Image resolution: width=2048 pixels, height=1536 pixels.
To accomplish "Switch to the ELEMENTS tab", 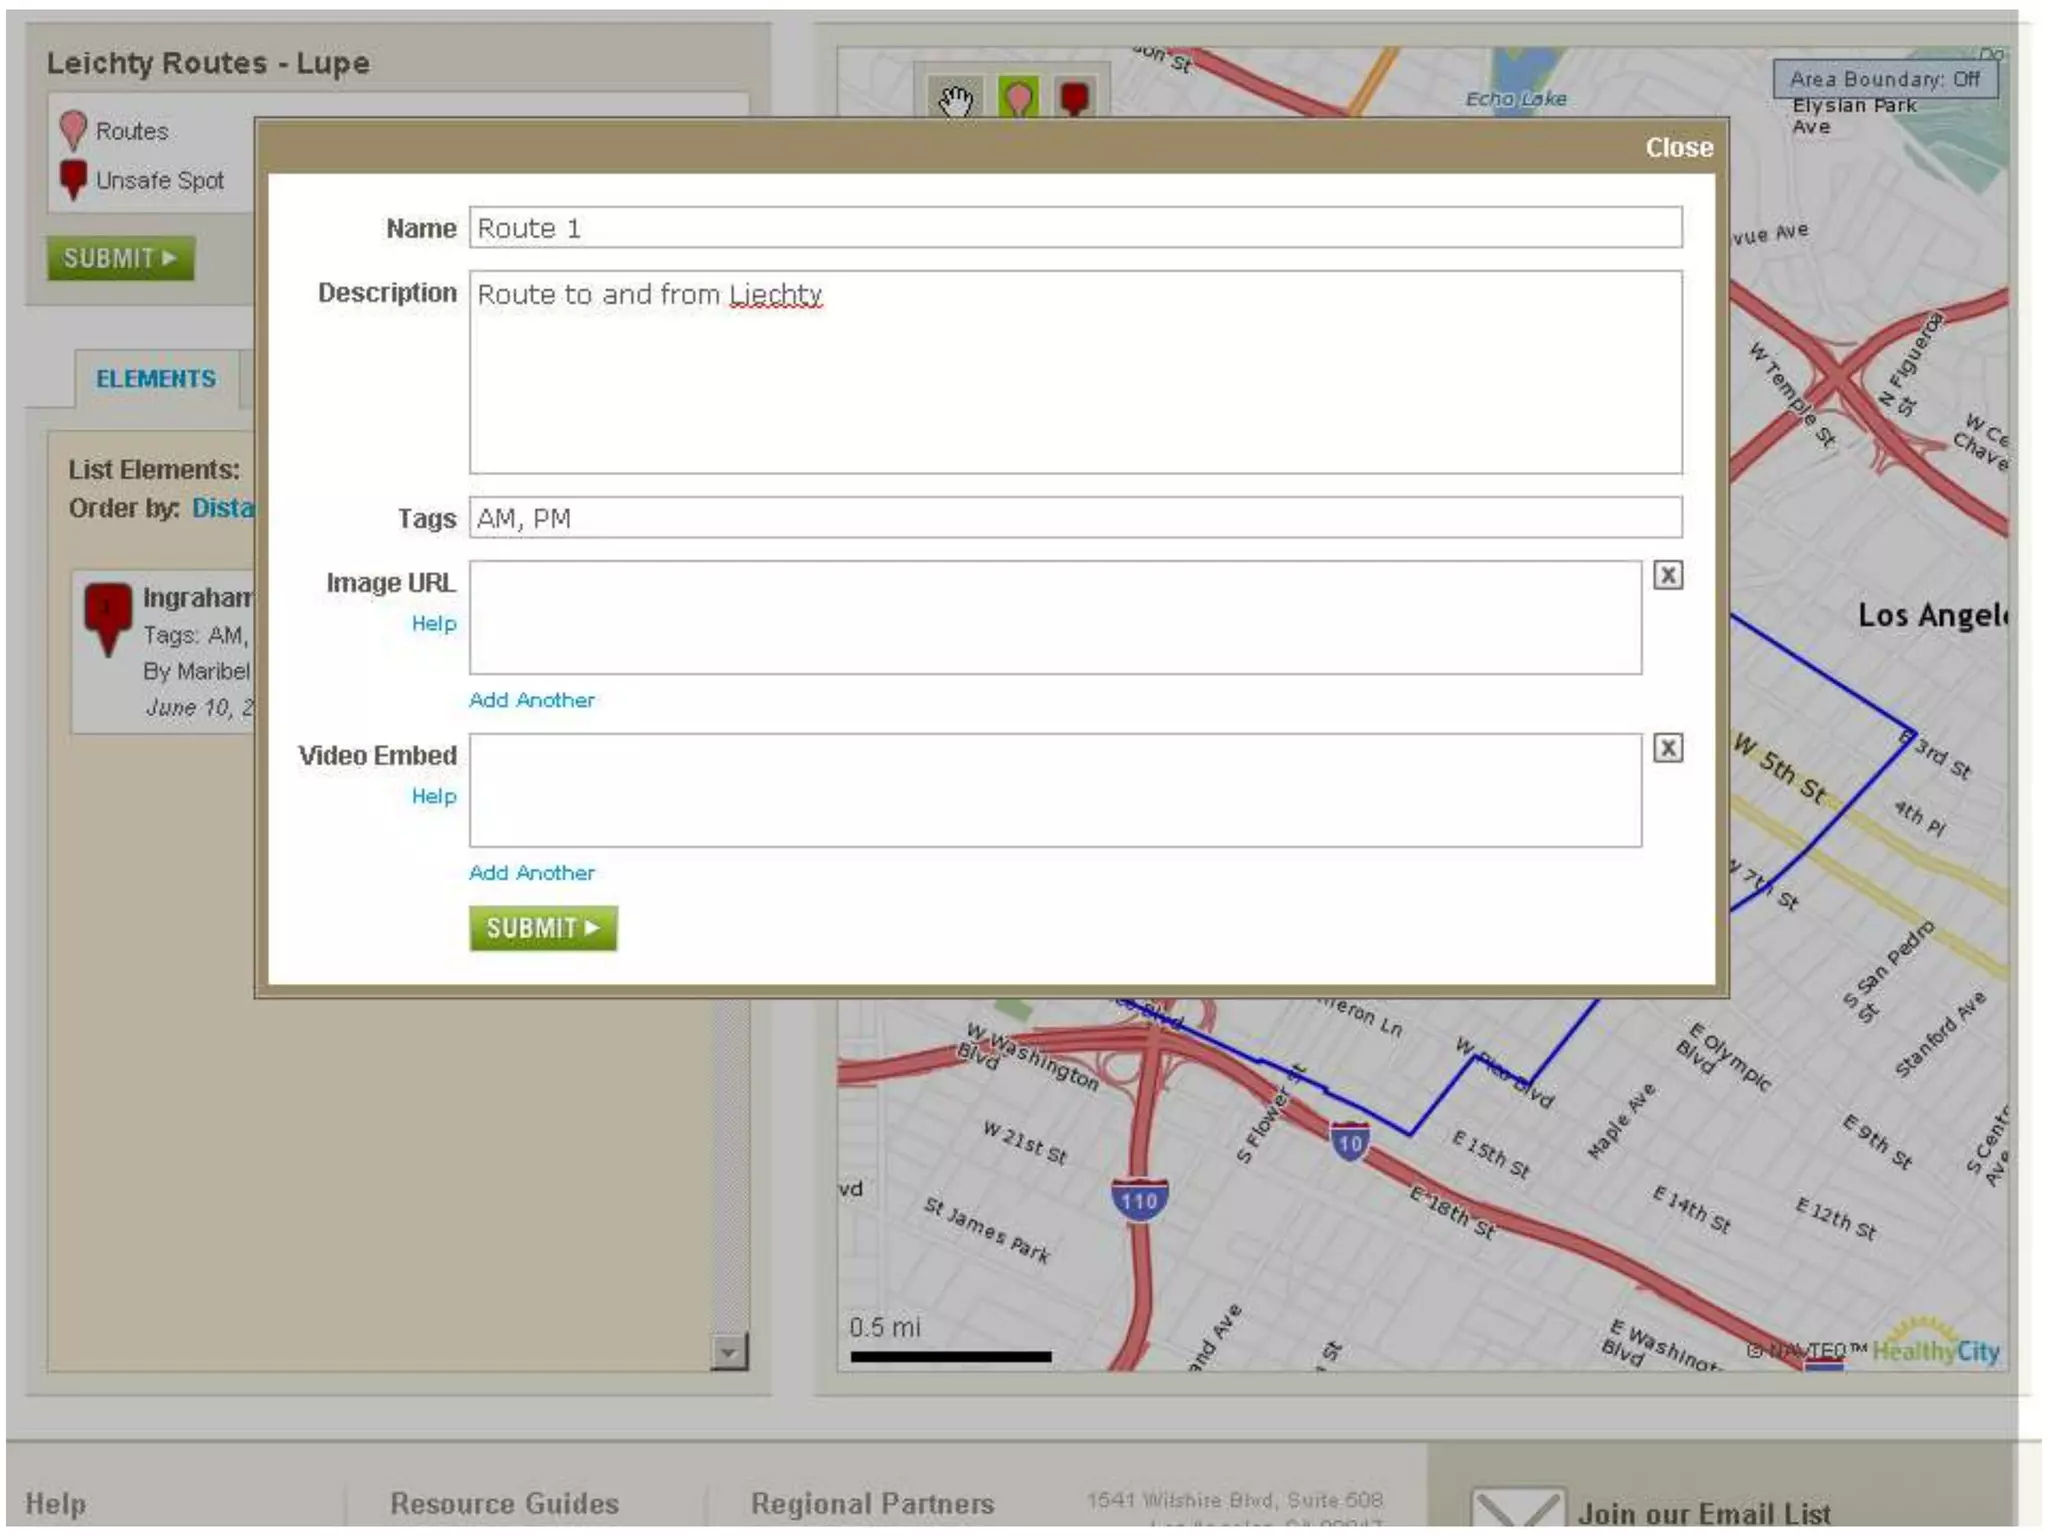I will (x=156, y=379).
